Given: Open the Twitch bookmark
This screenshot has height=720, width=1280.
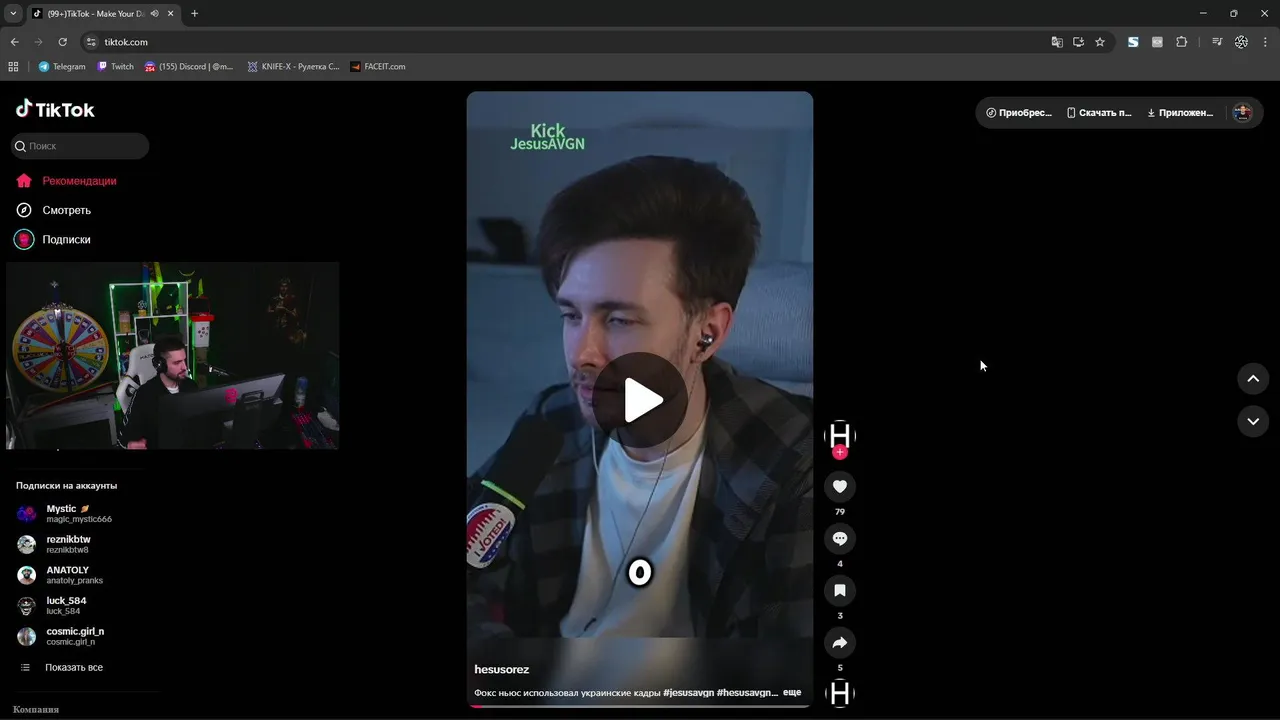Looking at the screenshot, I should tap(115, 67).
